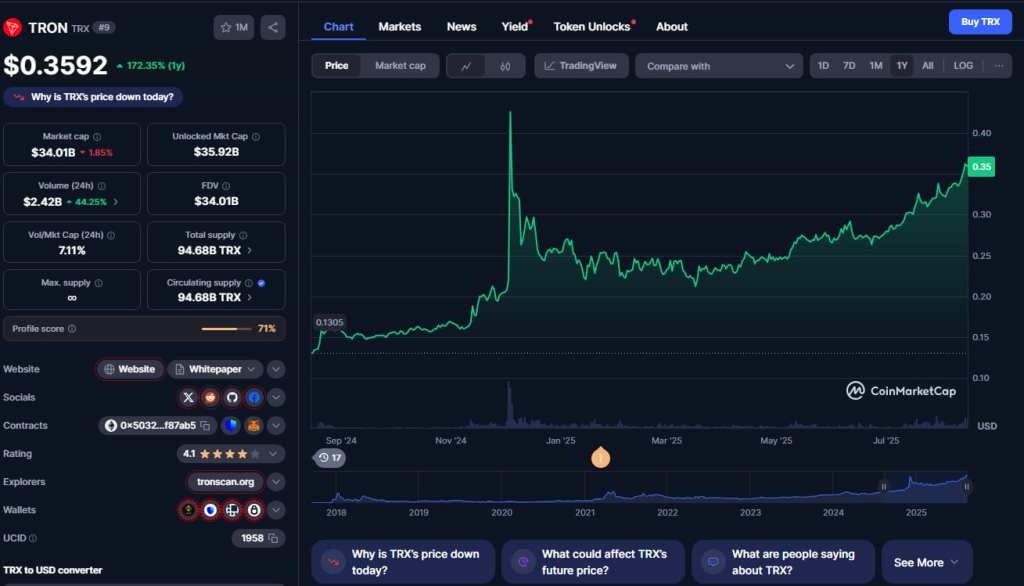Expand more Explorers chevron
This screenshot has width=1024, height=586.
coord(276,482)
